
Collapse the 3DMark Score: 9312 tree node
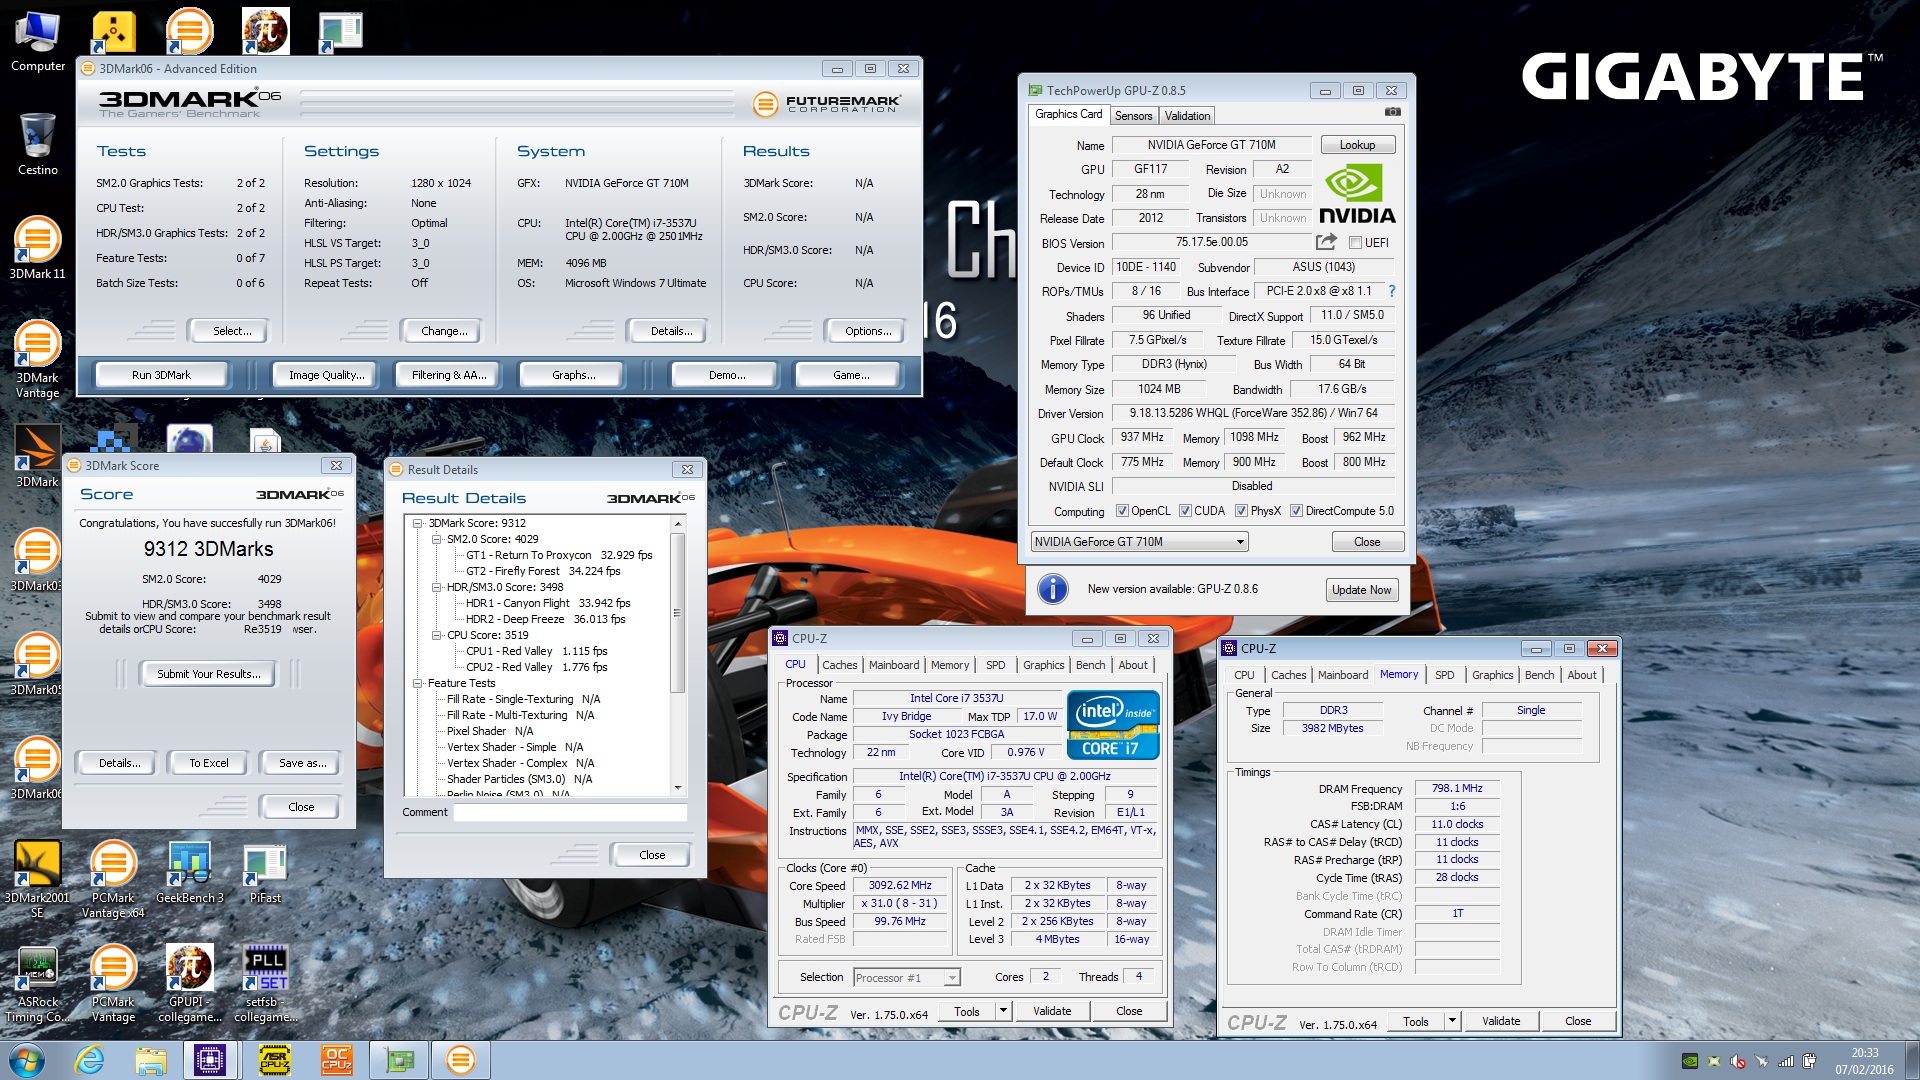click(418, 523)
